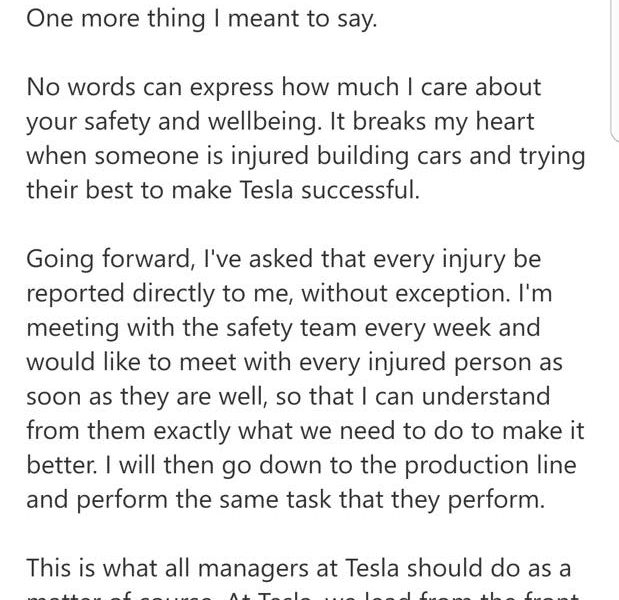Click the phrase 'It breaks my heart'
Image resolution: width=619 pixels, height=600 pixels.
pyautogui.click(x=431, y=121)
